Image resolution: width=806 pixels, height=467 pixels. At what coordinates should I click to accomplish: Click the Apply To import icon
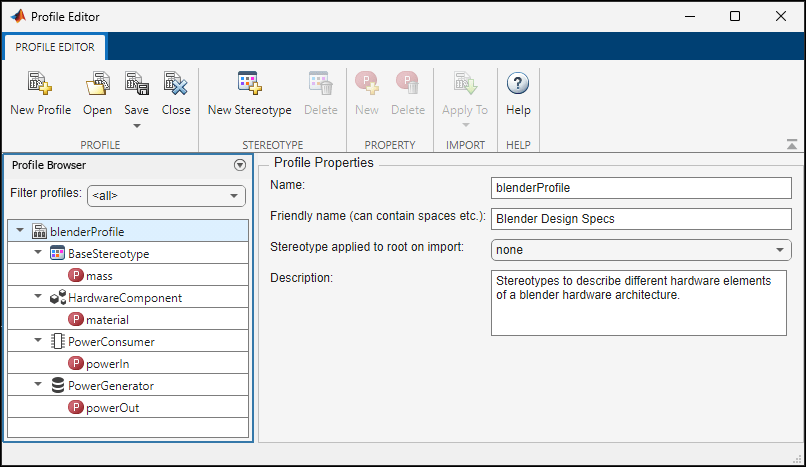pyautogui.click(x=465, y=83)
